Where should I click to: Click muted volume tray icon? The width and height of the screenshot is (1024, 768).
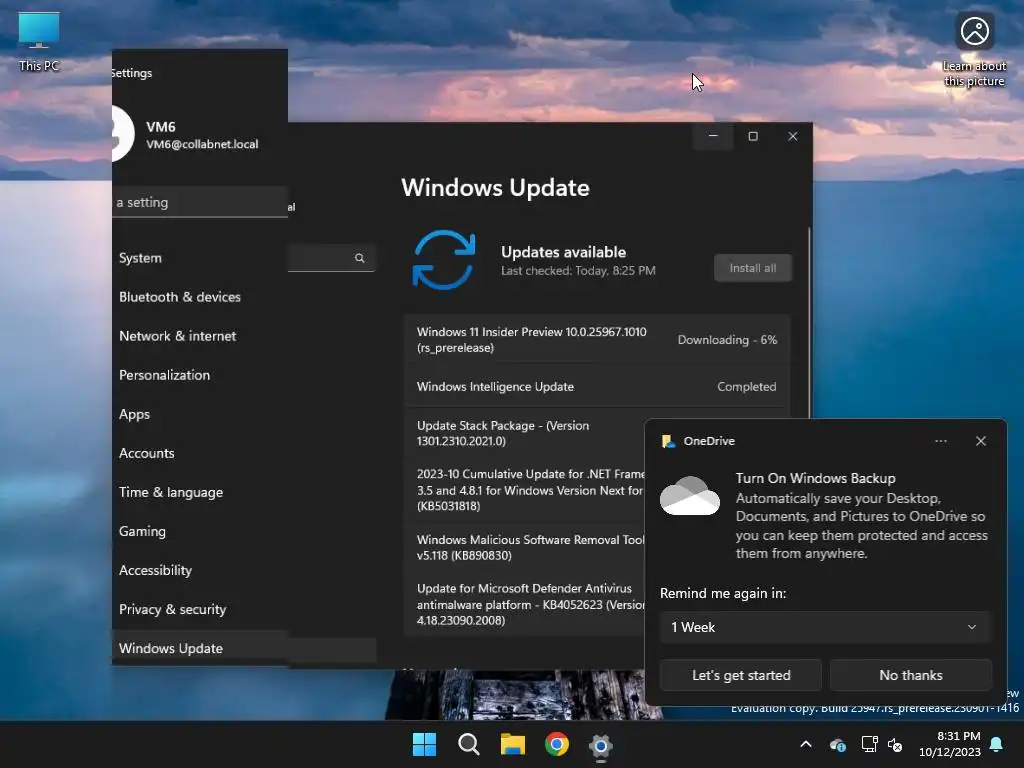tap(895, 744)
